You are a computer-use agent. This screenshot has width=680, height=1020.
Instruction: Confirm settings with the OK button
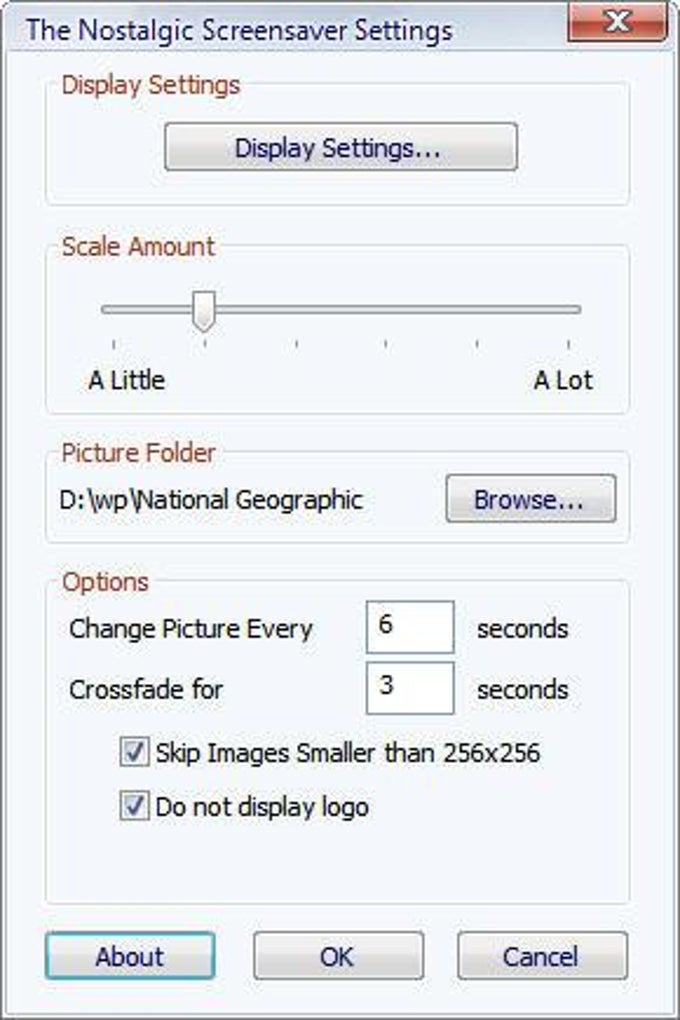tap(337, 956)
